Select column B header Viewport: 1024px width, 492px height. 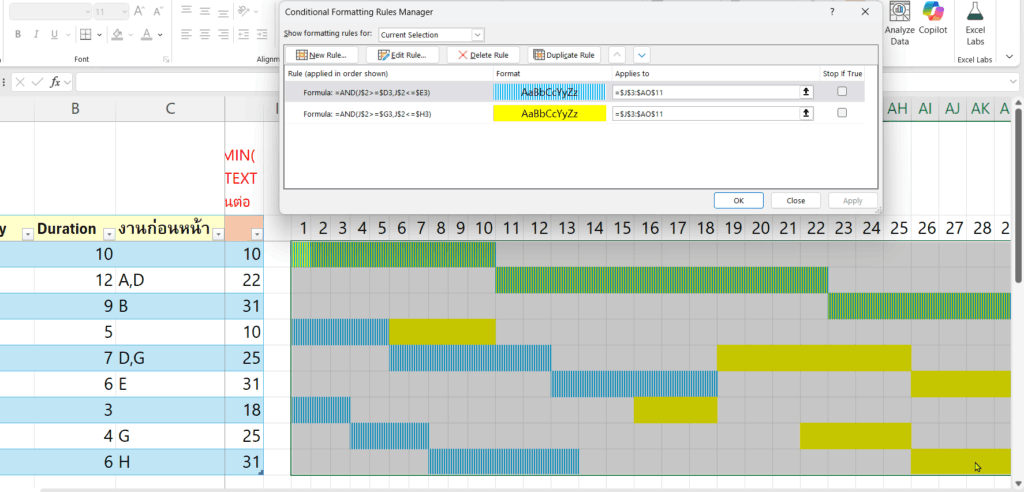pyautogui.click(x=75, y=109)
